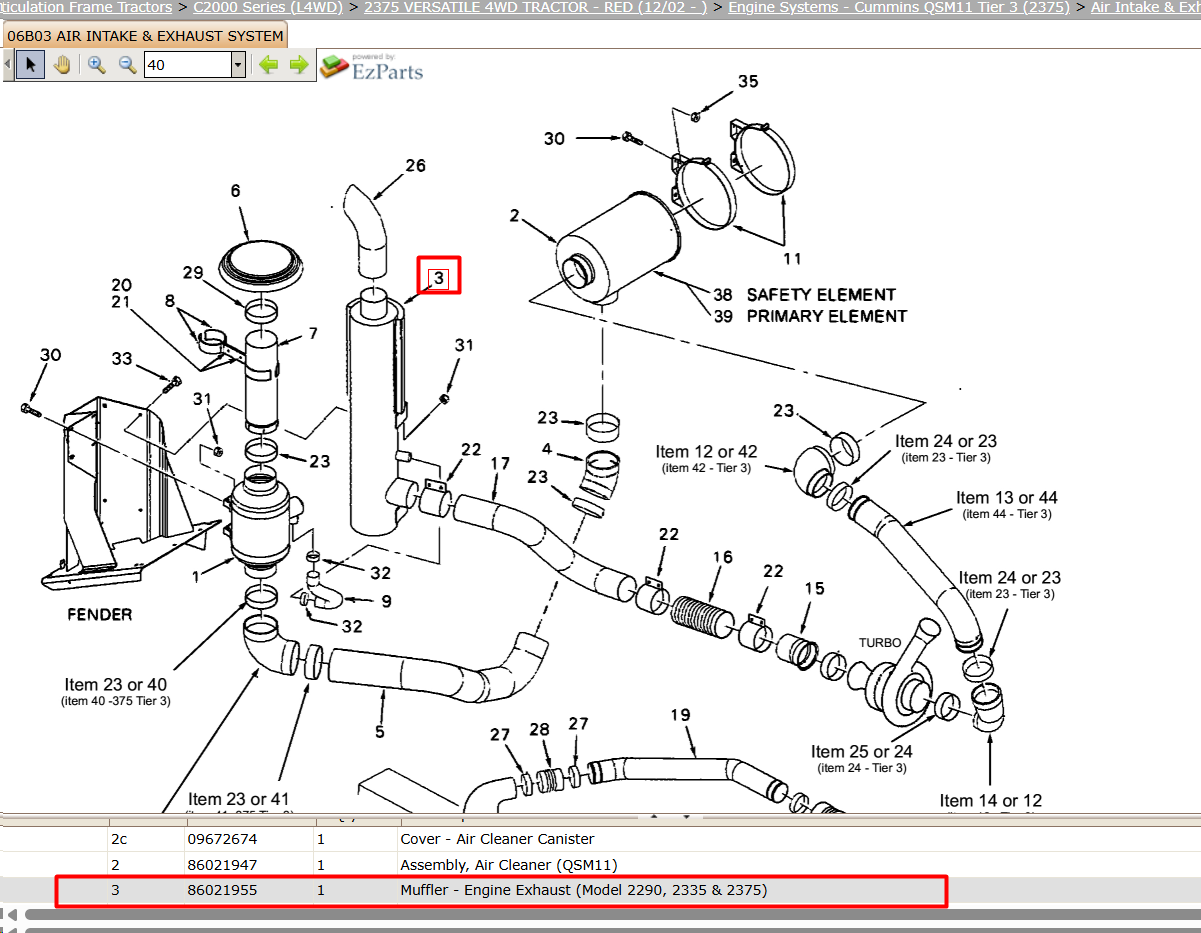
Task: Select callout 11 under the mounting bands
Action: (792, 259)
